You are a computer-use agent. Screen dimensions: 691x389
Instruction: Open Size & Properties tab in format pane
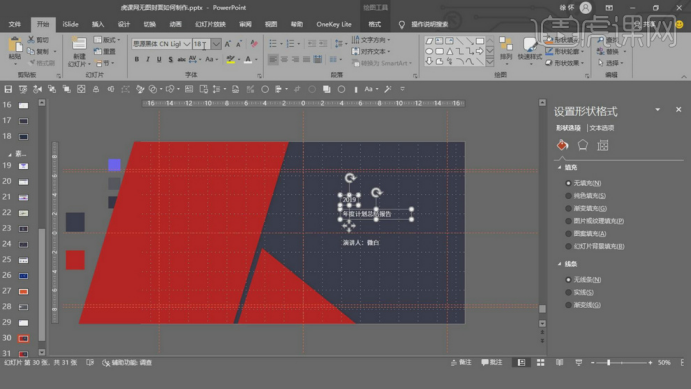click(x=602, y=145)
